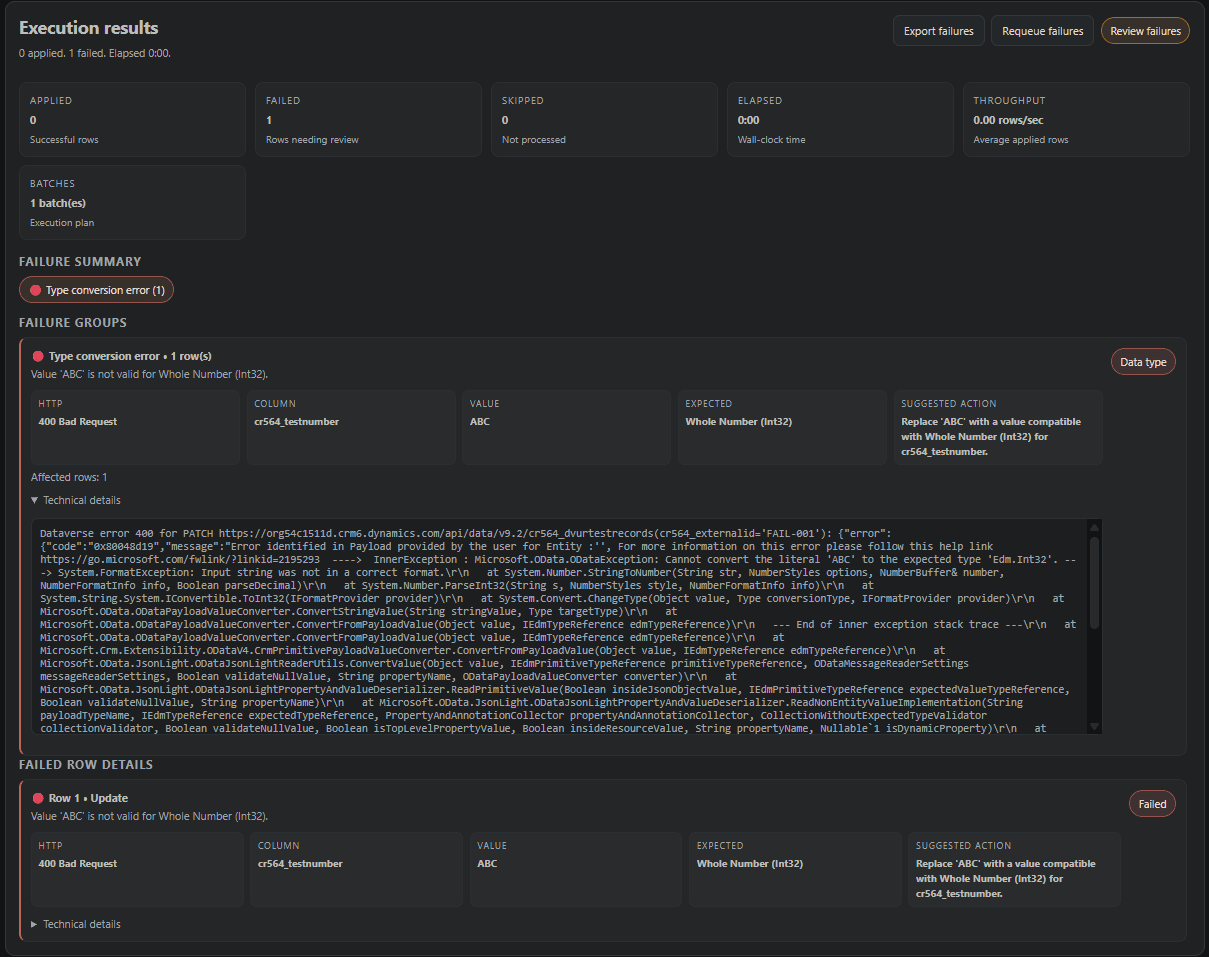Click 400 Bad Request in Row 1 details
Viewport: 1209px width, 957px height.
[77, 864]
